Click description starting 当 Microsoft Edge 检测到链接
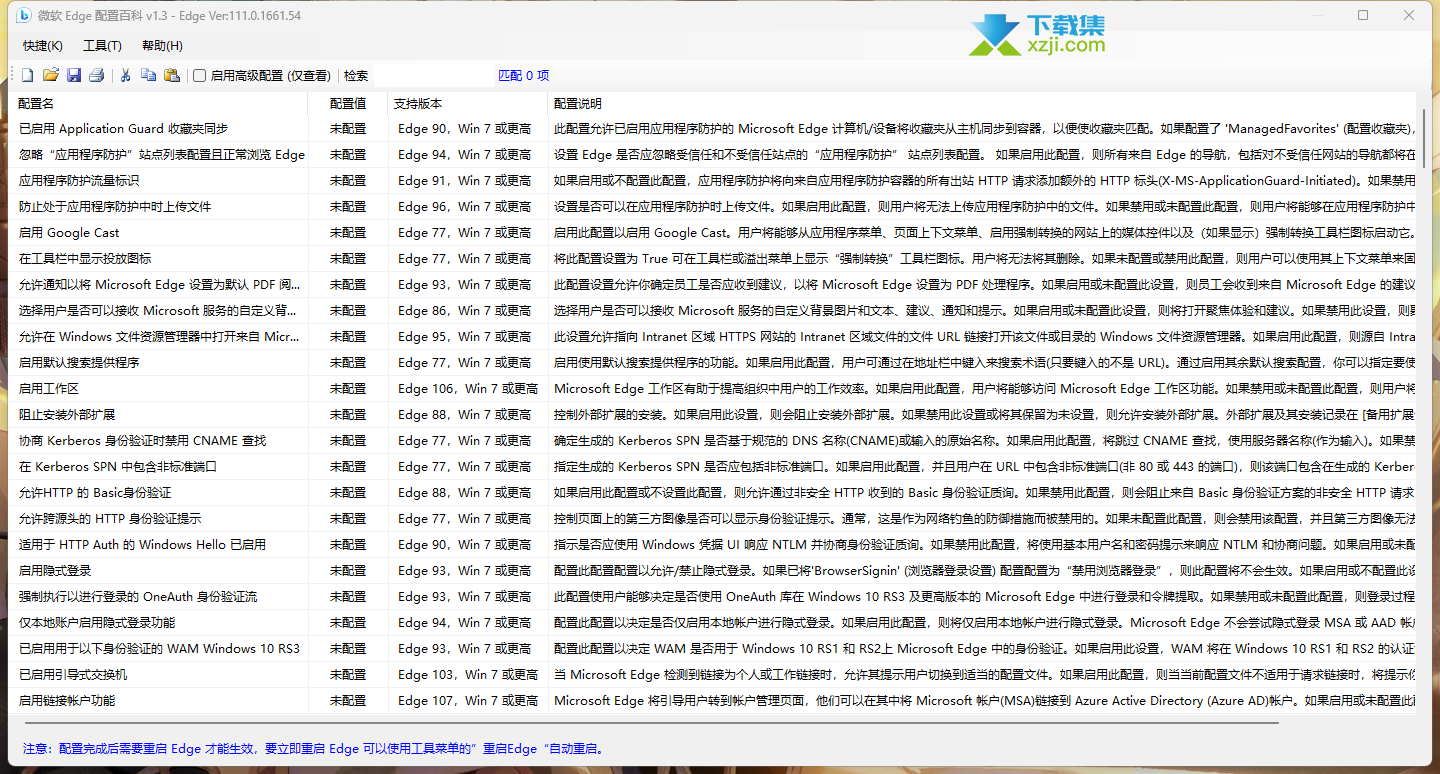The image size is (1440, 774). [984, 674]
